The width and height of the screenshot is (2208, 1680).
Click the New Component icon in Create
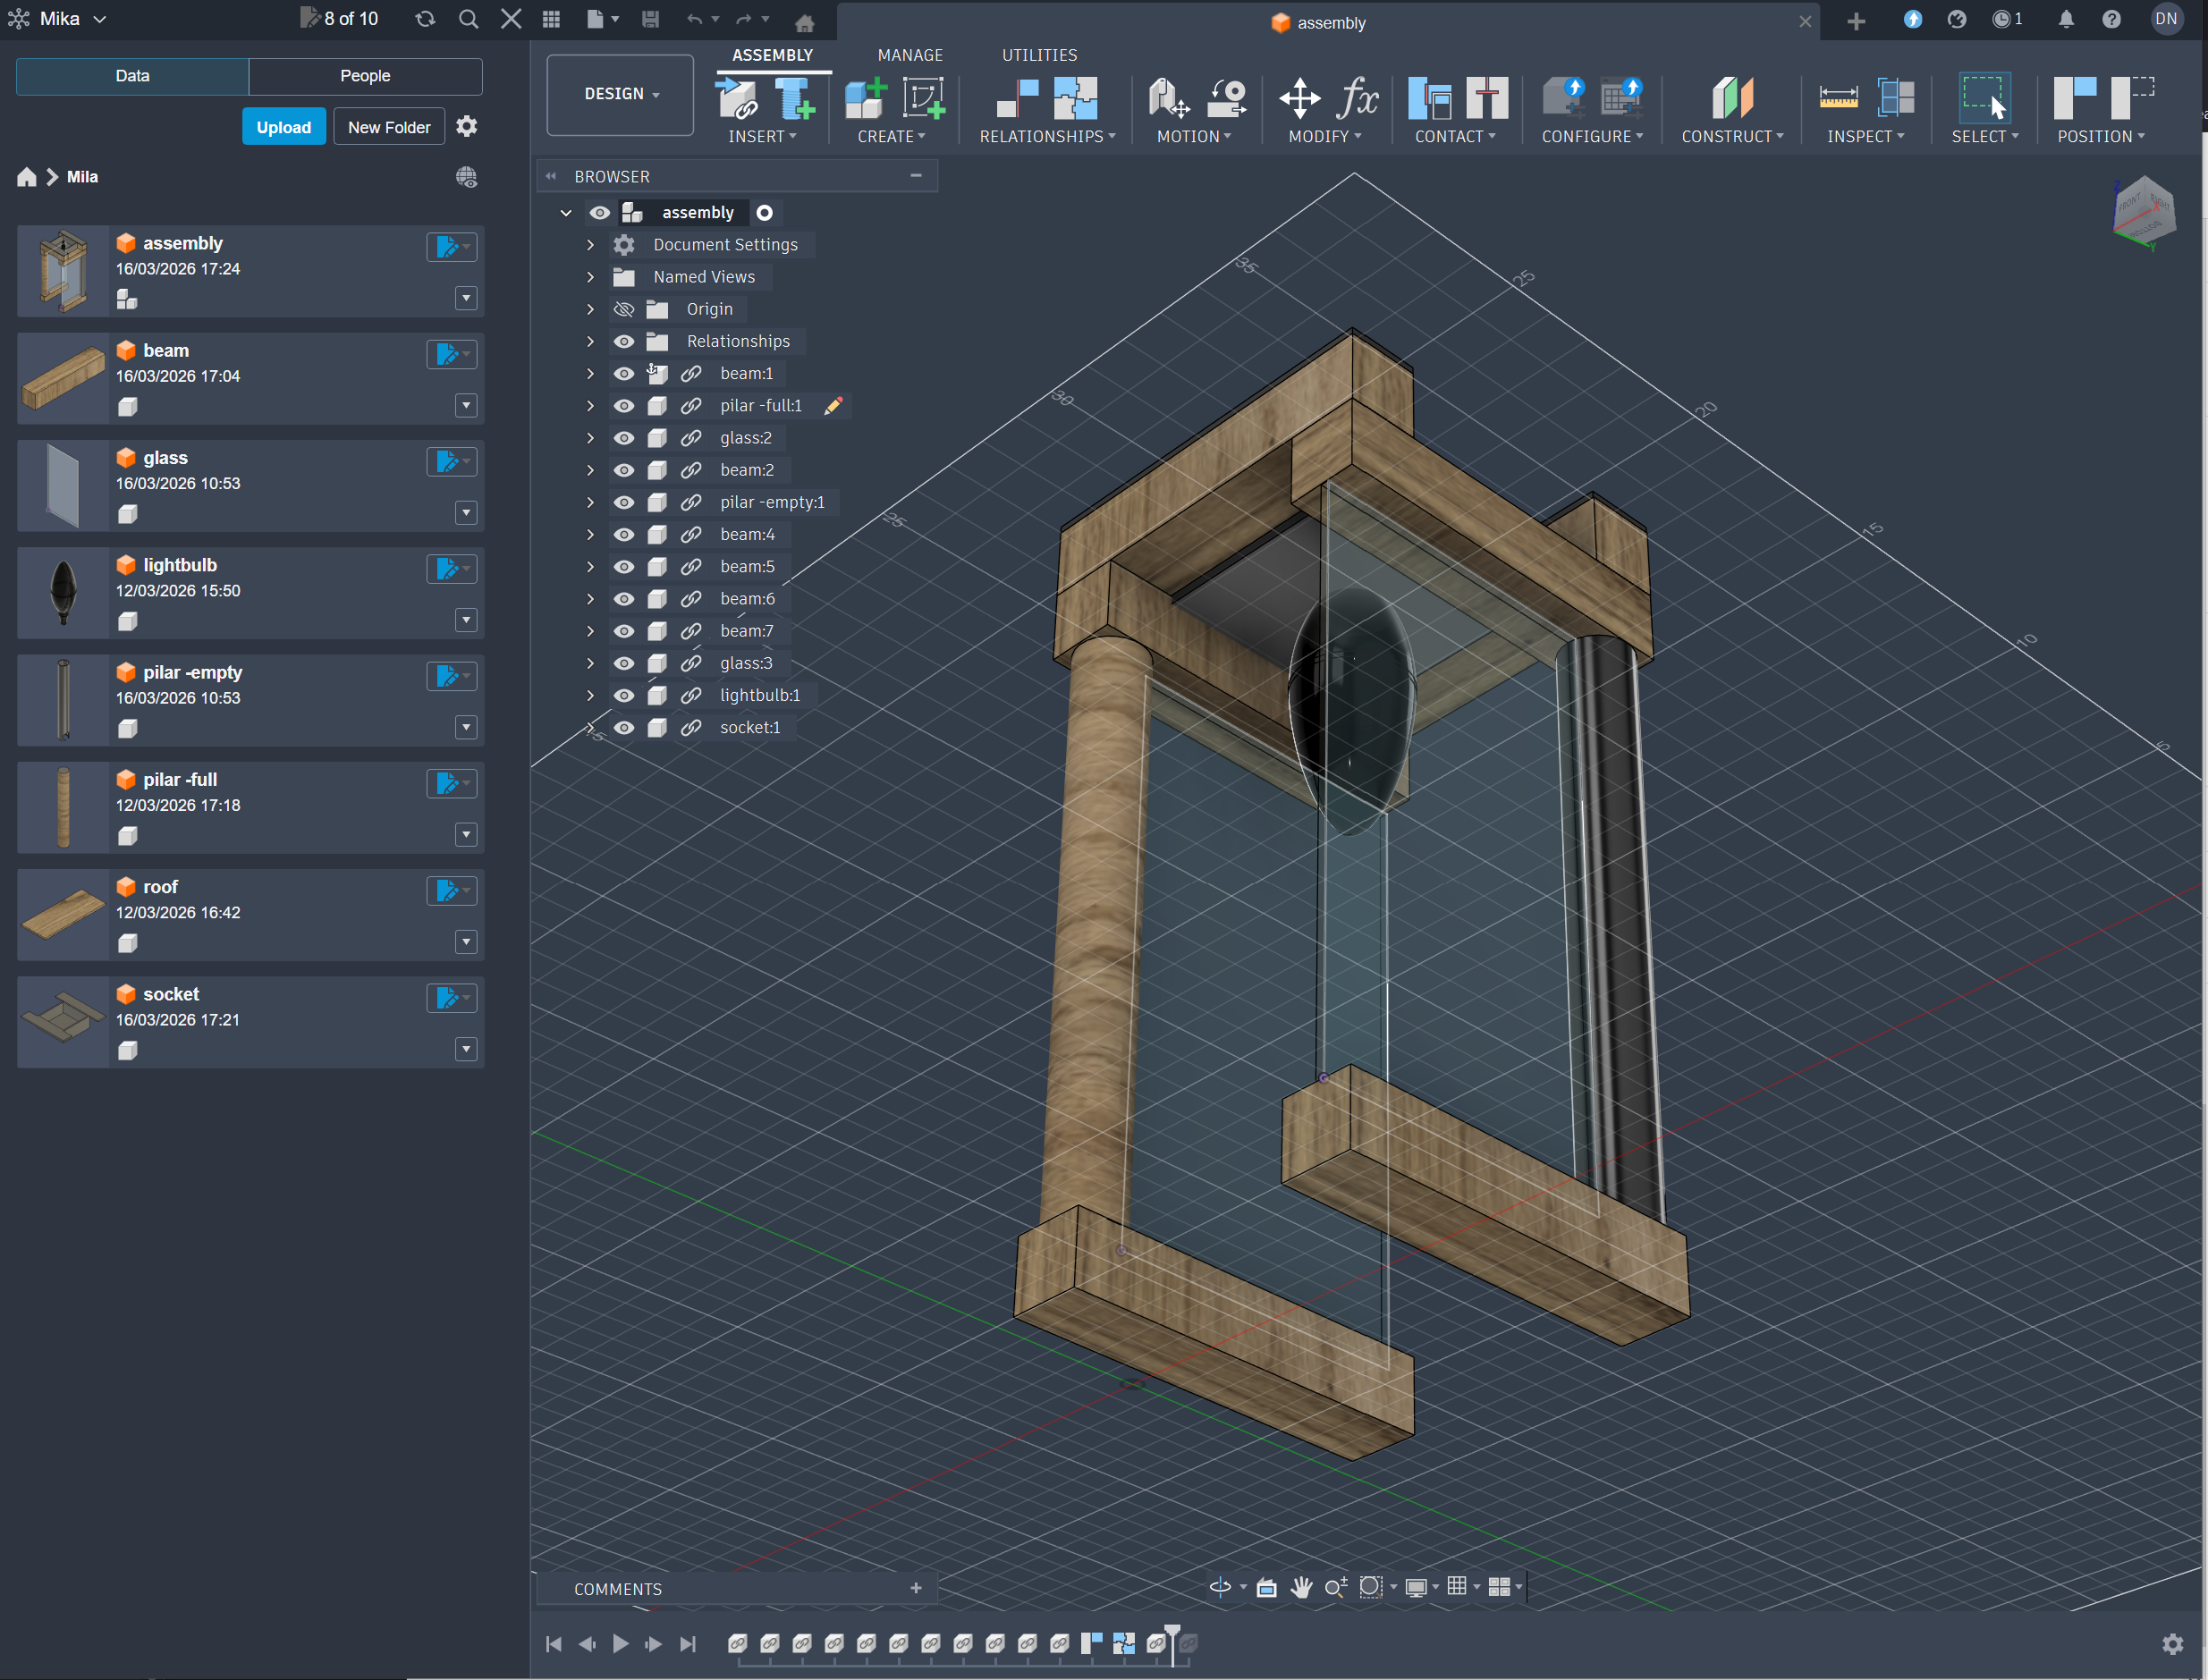(865, 98)
